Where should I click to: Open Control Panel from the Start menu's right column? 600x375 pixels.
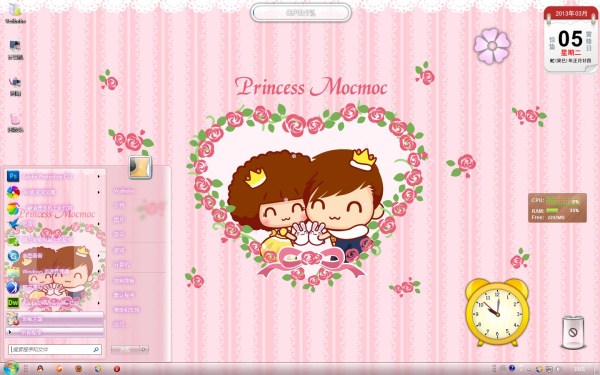pos(123,280)
